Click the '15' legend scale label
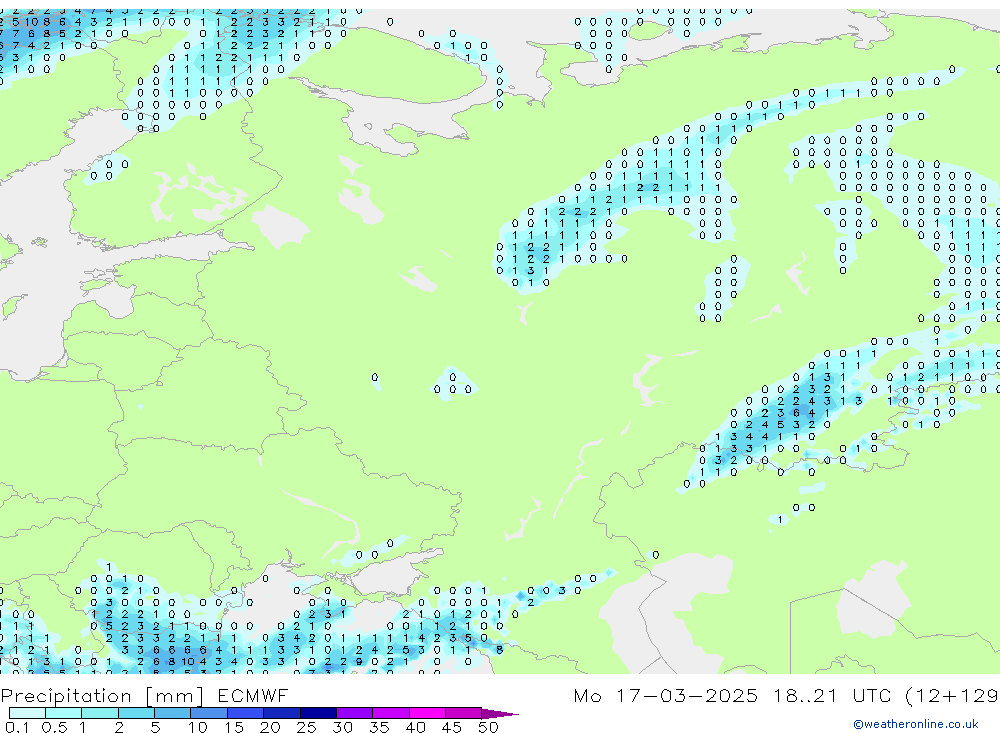Viewport: 1000px width, 733px height. (233, 727)
